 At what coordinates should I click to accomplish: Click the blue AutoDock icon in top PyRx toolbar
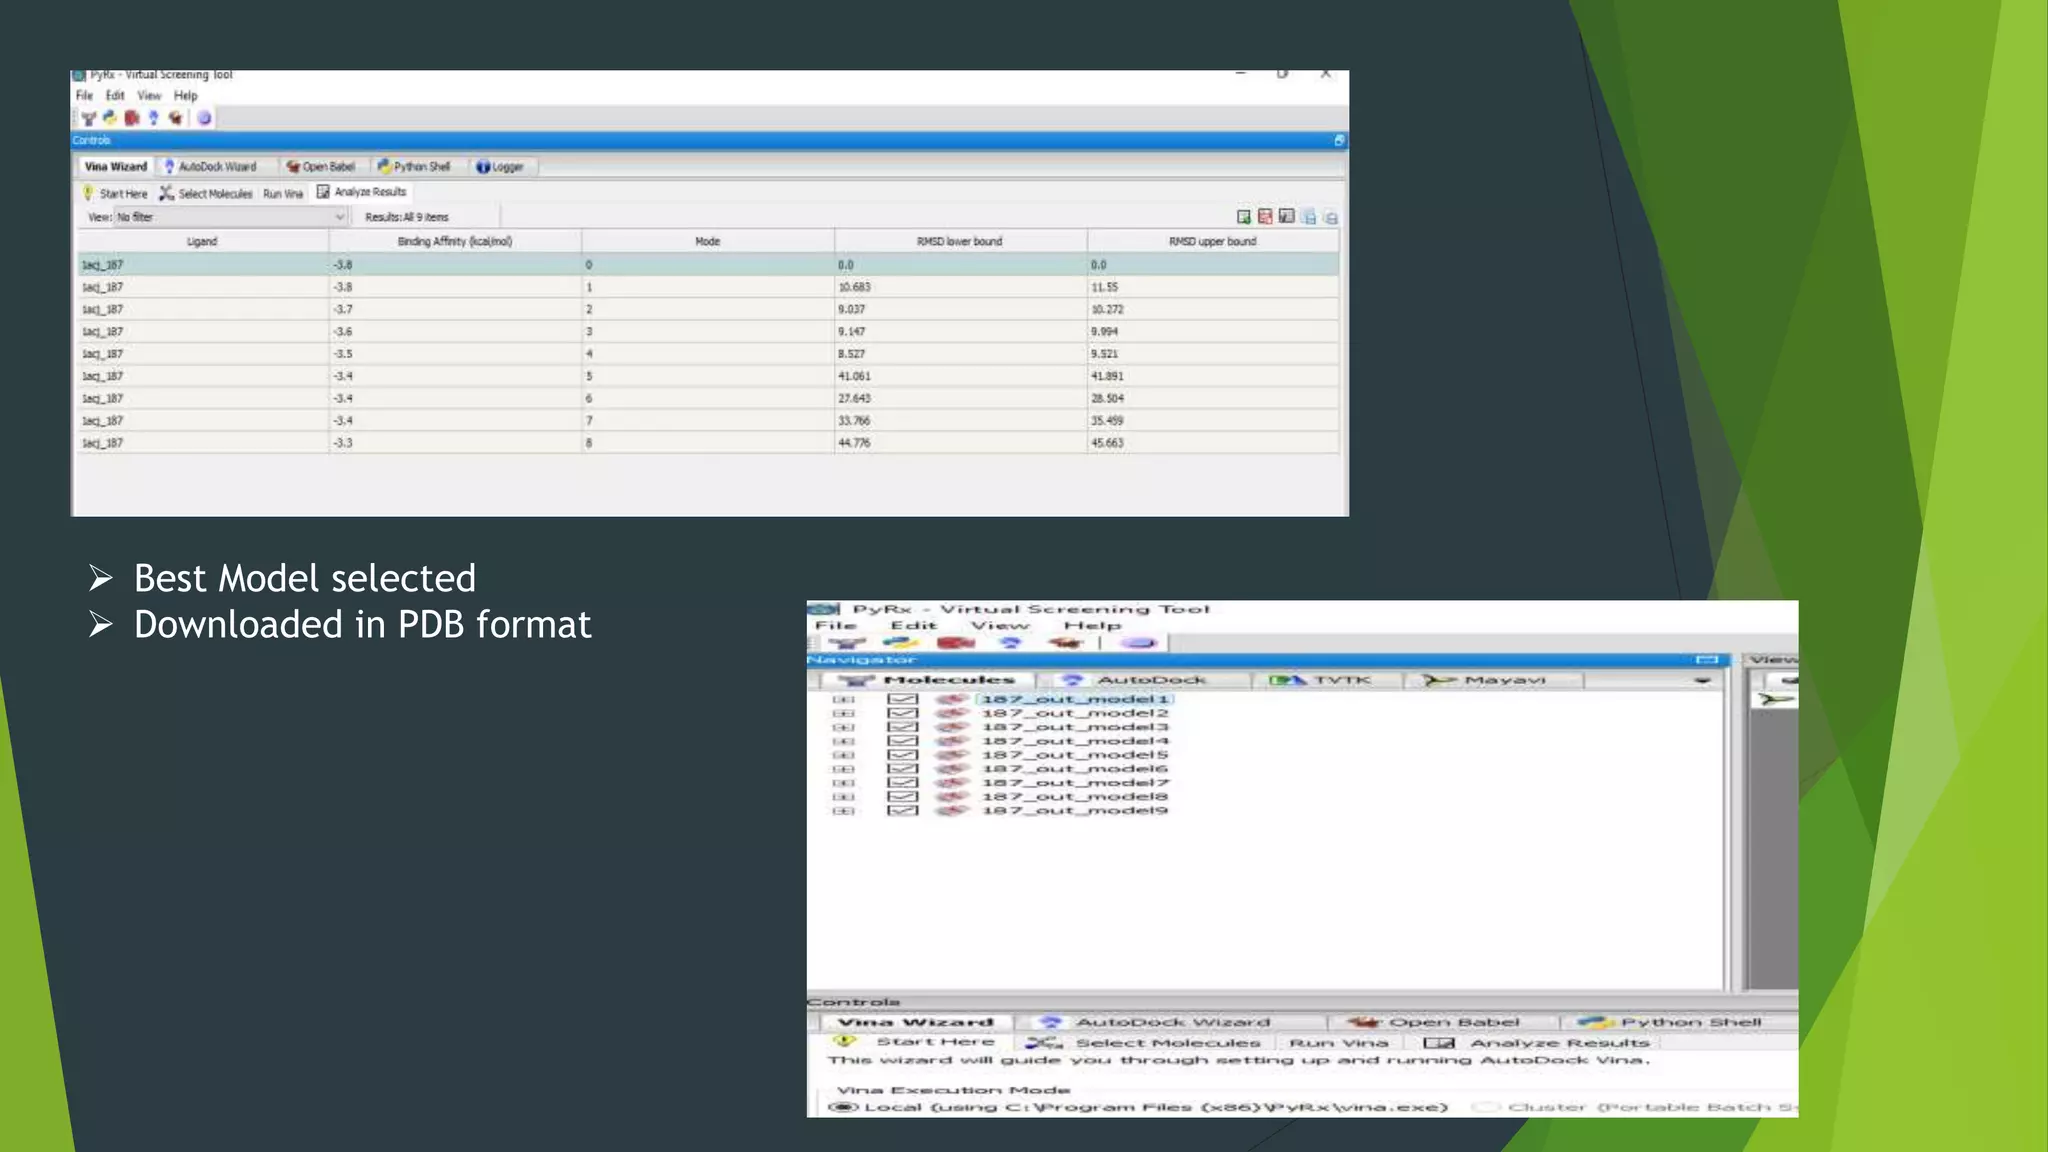[153, 118]
